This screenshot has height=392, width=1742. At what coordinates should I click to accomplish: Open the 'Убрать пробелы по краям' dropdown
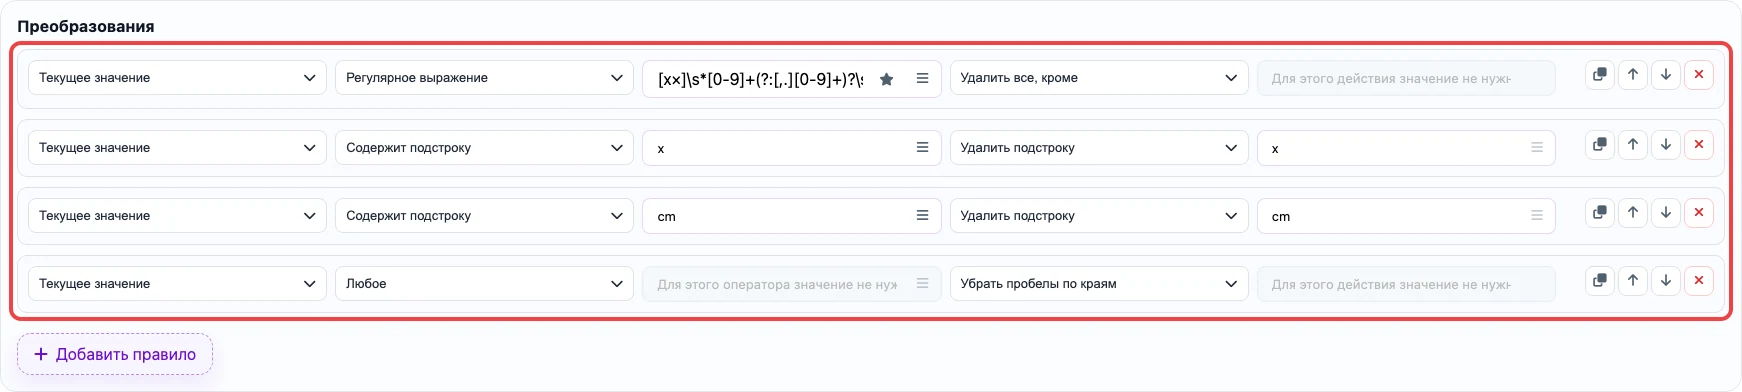[1099, 283]
